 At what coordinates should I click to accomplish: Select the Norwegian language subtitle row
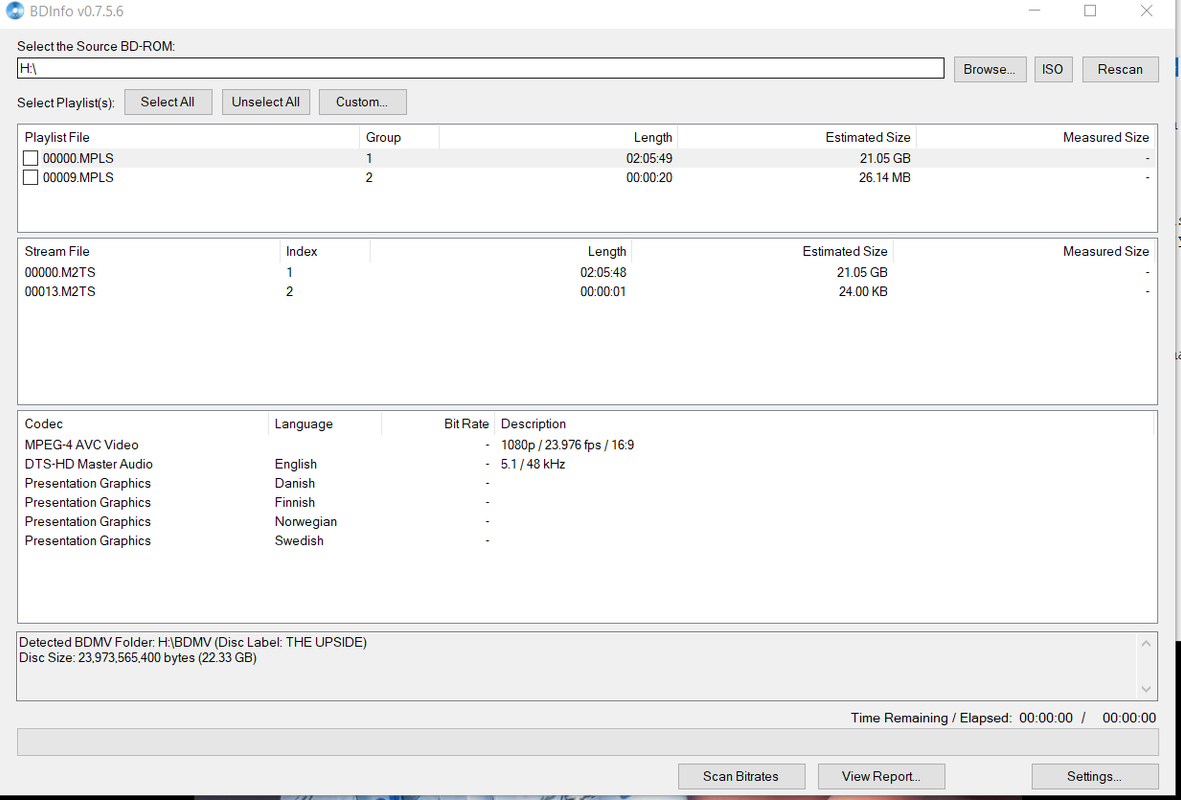[x=587, y=521]
